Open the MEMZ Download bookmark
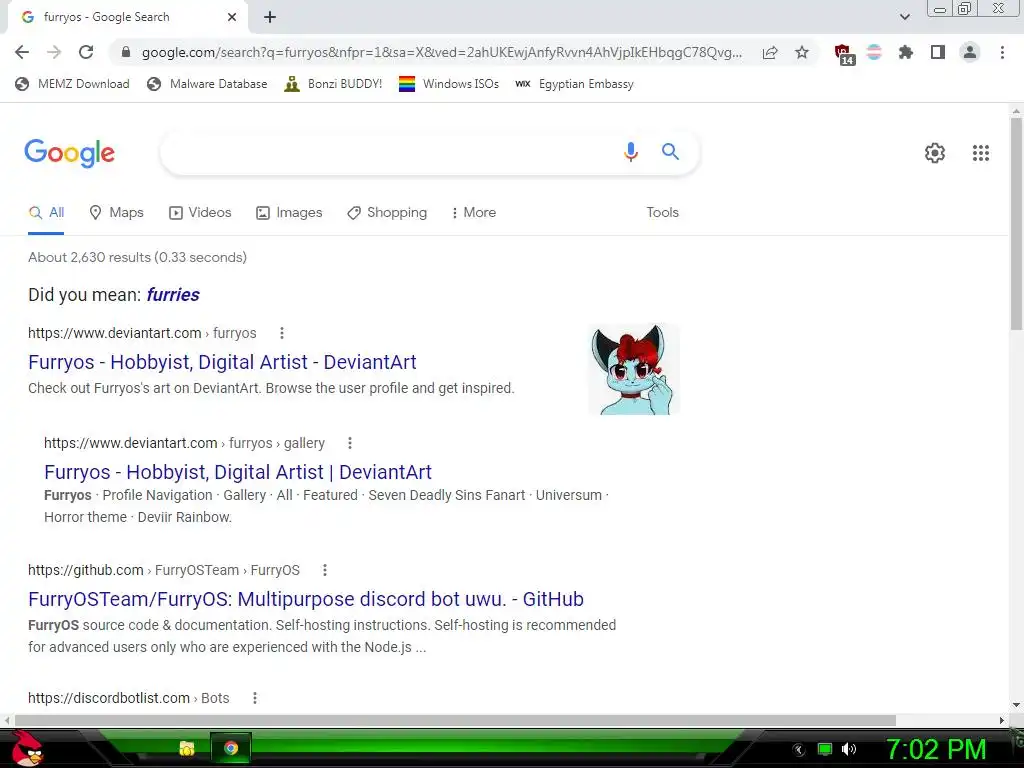This screenshot has width=1024, height=768. [x=72, y=84]
